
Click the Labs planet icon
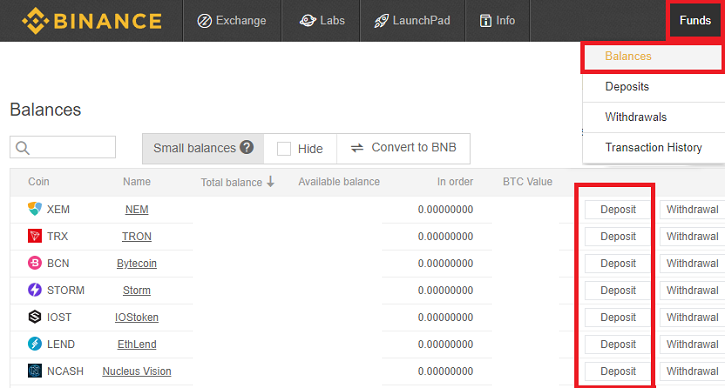(x=307, y=21)
